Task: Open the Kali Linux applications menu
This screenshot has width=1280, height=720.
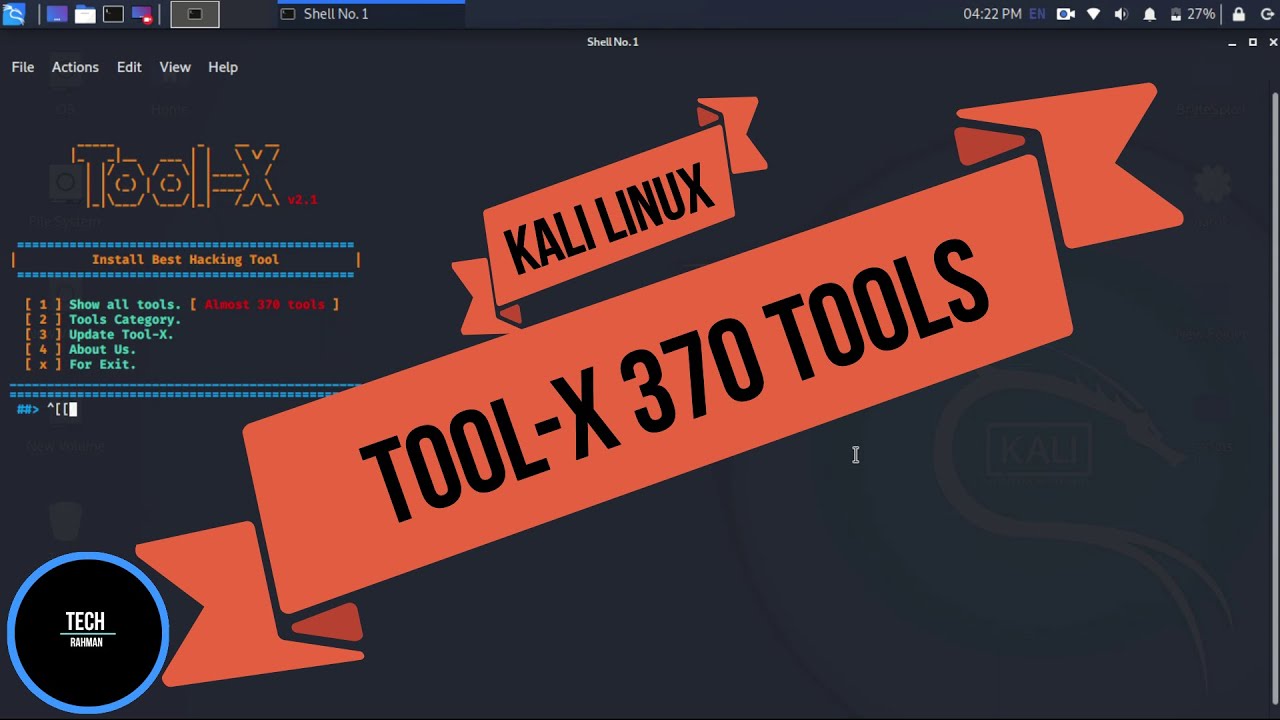Action: point(14,14)
